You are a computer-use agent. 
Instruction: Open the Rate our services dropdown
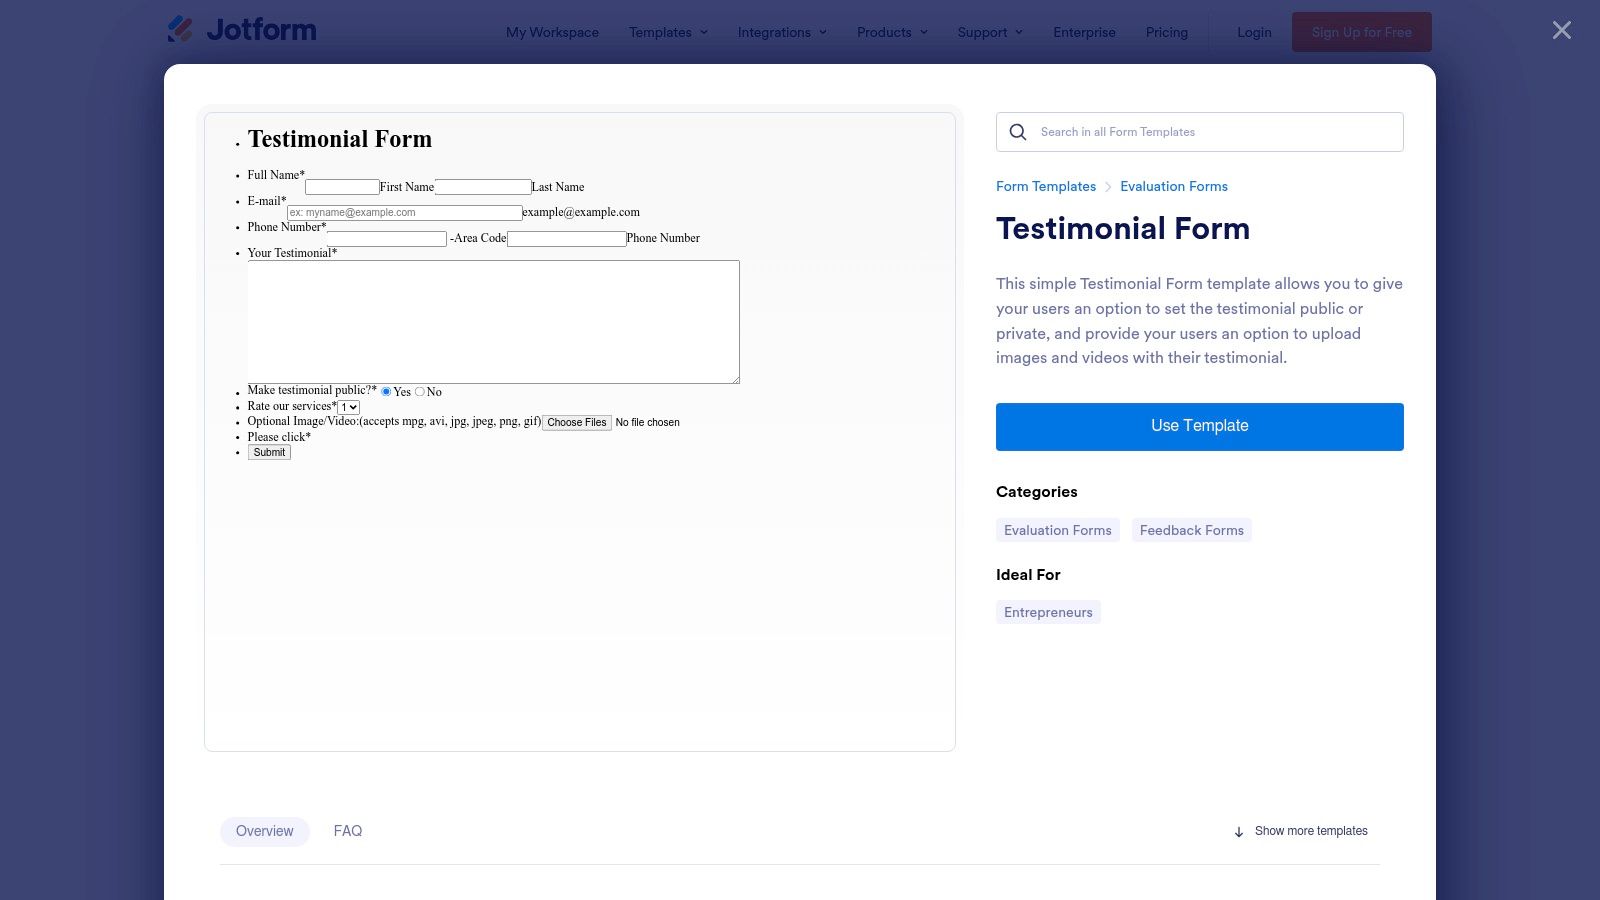click(347, 407)
